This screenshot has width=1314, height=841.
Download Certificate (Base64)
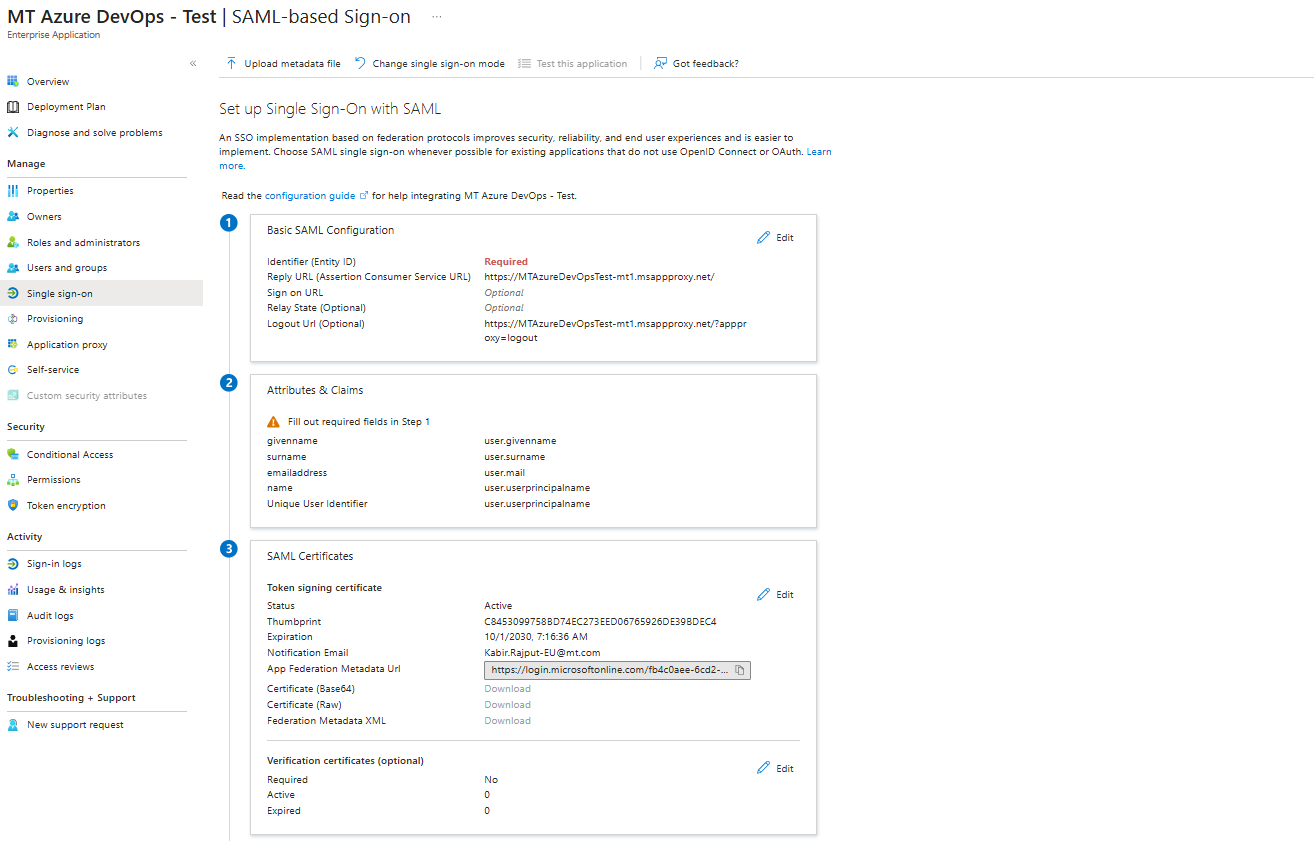coord(508,689)
